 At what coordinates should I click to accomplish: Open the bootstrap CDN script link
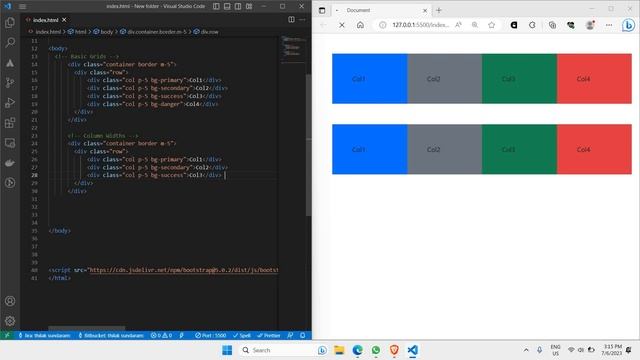tap(184, 270)
